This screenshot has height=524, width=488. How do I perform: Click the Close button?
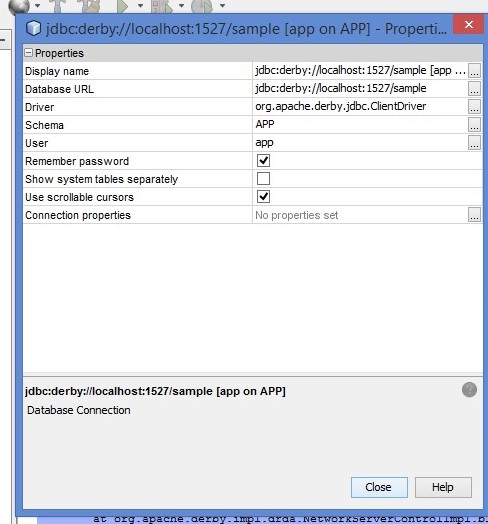coord(379,487)
